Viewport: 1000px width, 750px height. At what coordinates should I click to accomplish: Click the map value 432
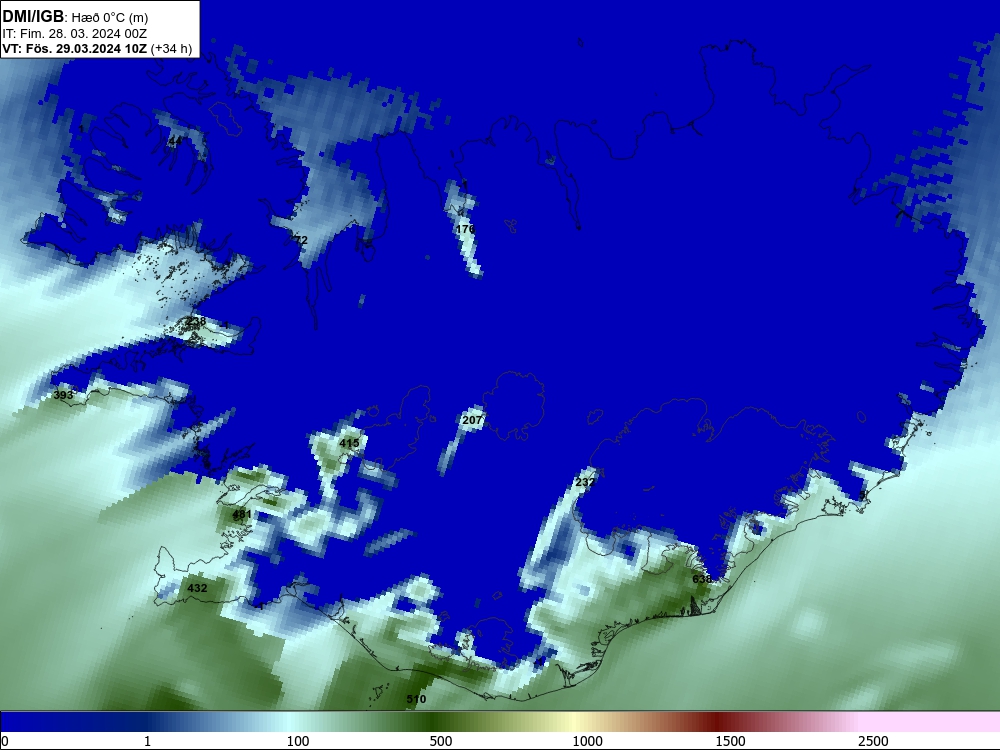click(197, 588)
